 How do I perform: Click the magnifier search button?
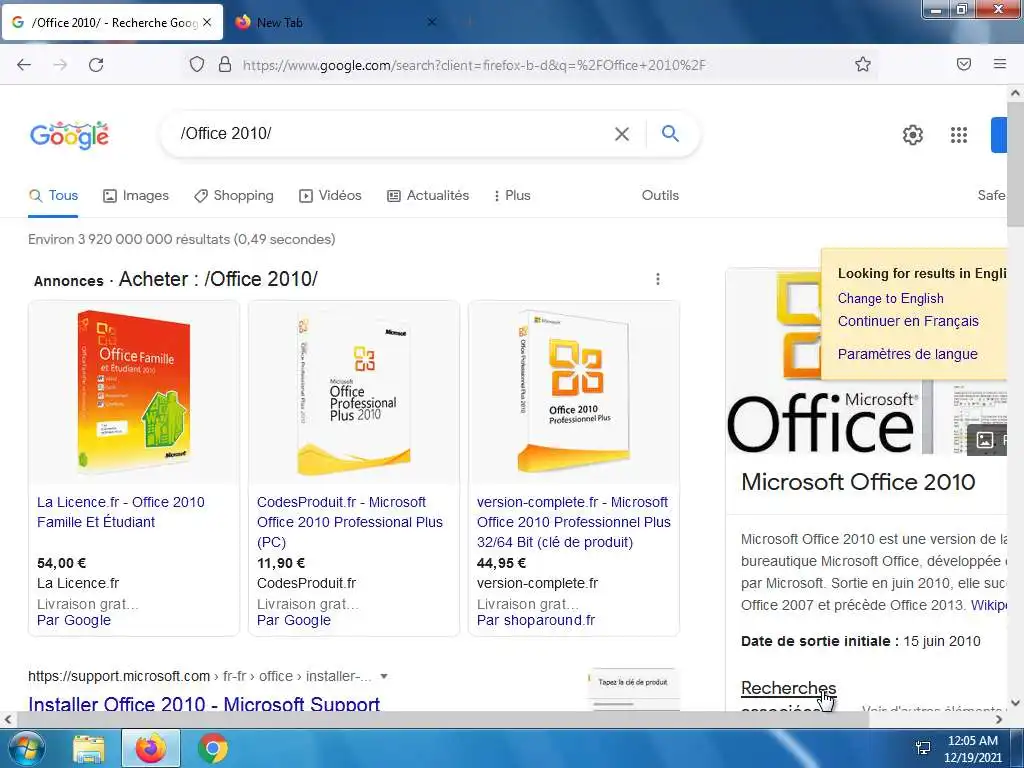click(x=670, y=133)
